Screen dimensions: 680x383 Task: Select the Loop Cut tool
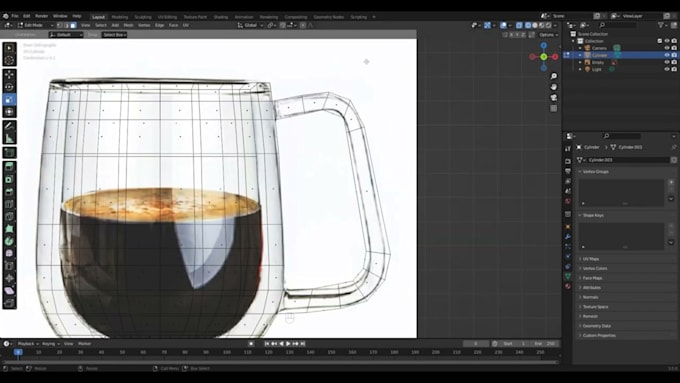(x=9, y=204)
